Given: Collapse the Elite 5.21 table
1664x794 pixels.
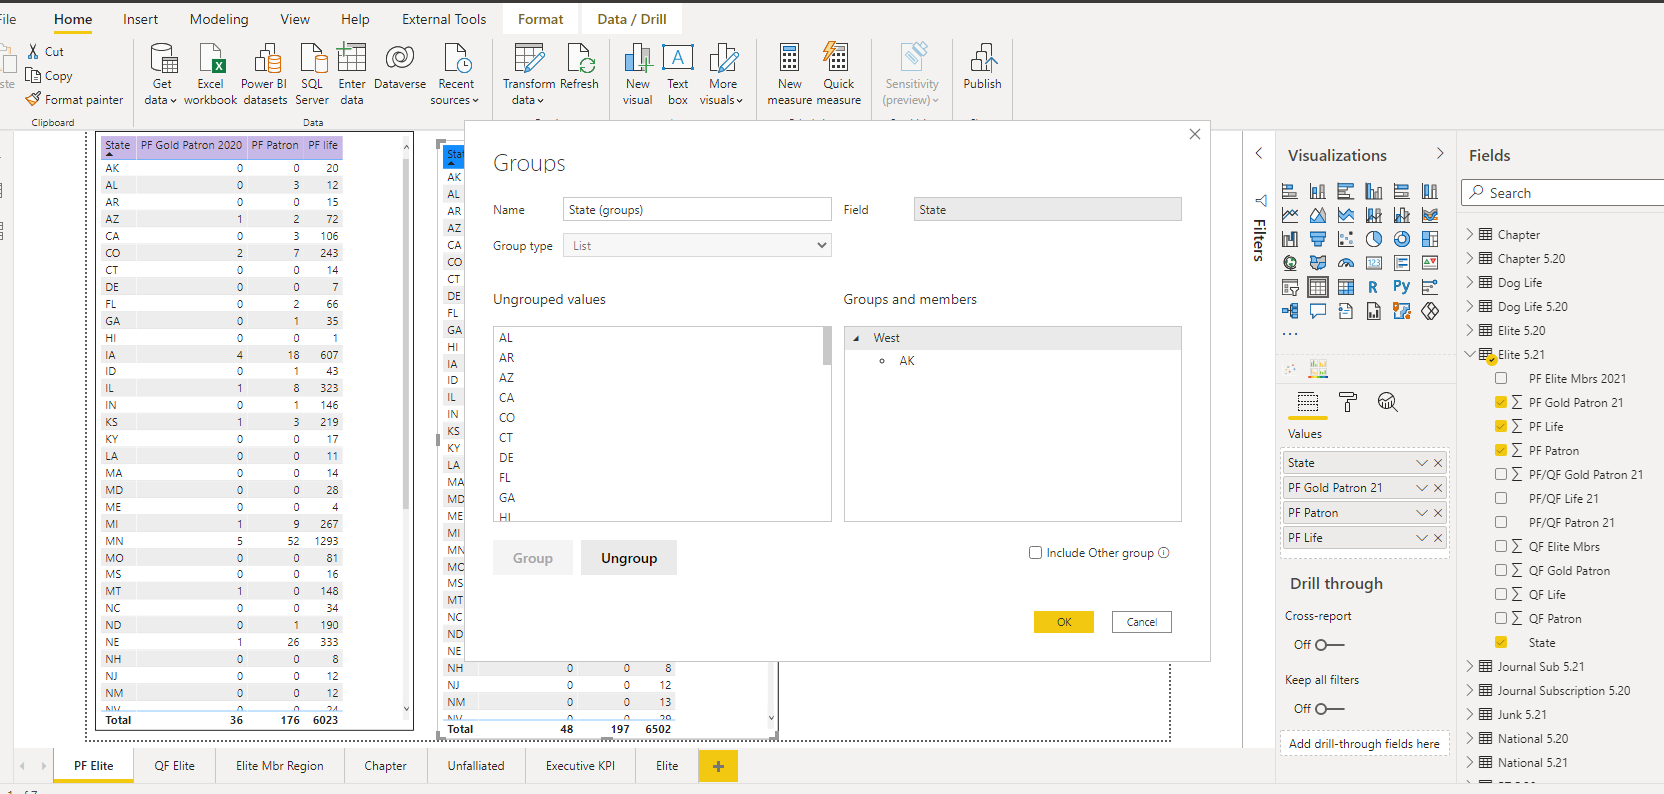Looking at the screenshot, I should click(1470, 354).
